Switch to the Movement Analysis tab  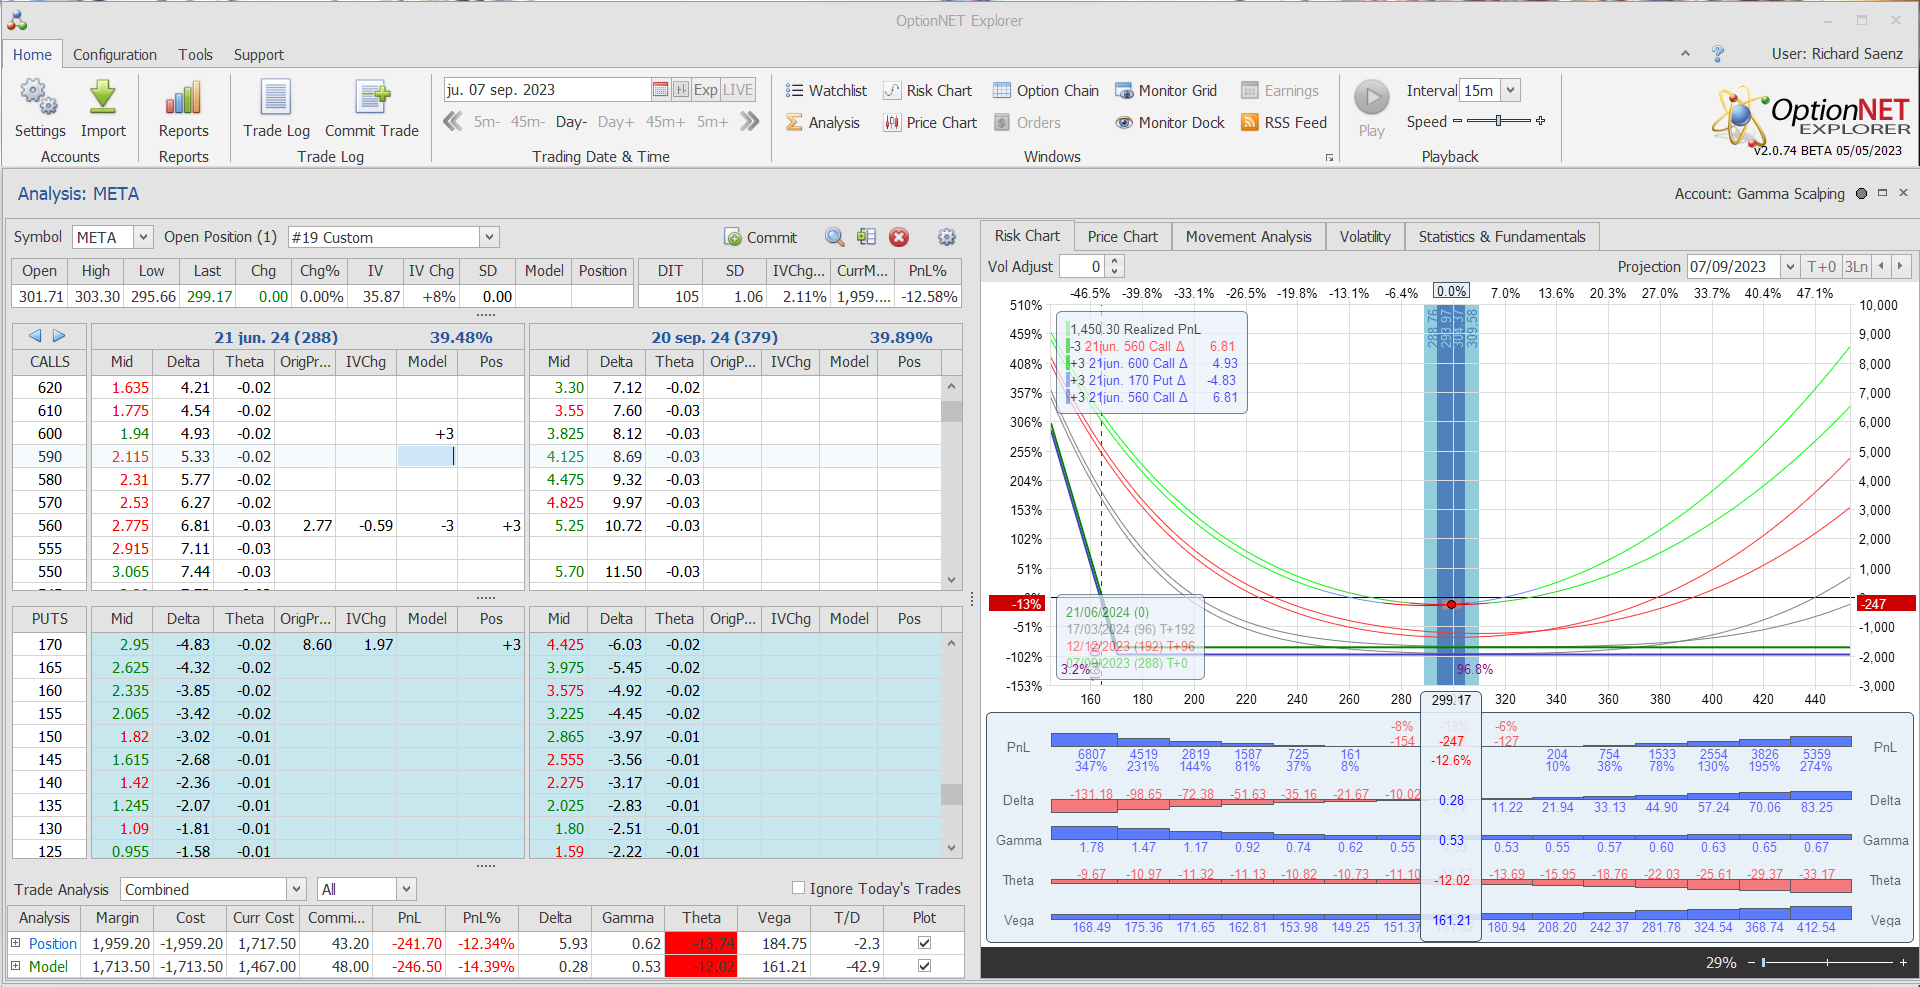[1248, 236]
